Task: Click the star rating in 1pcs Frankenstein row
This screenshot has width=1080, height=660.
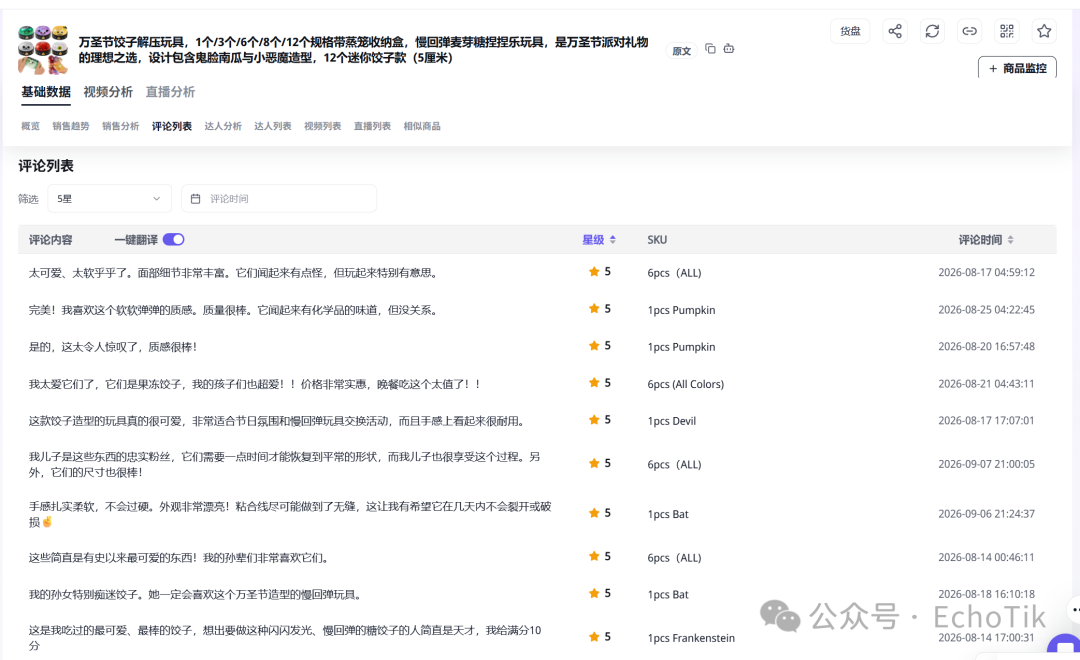Action: 599,637
